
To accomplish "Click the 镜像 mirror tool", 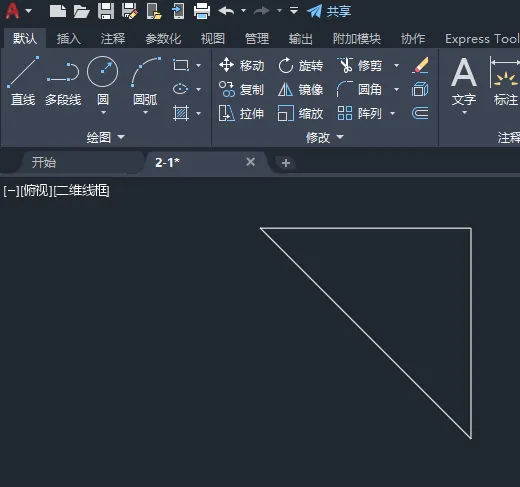I will click(x=301, y=89).
